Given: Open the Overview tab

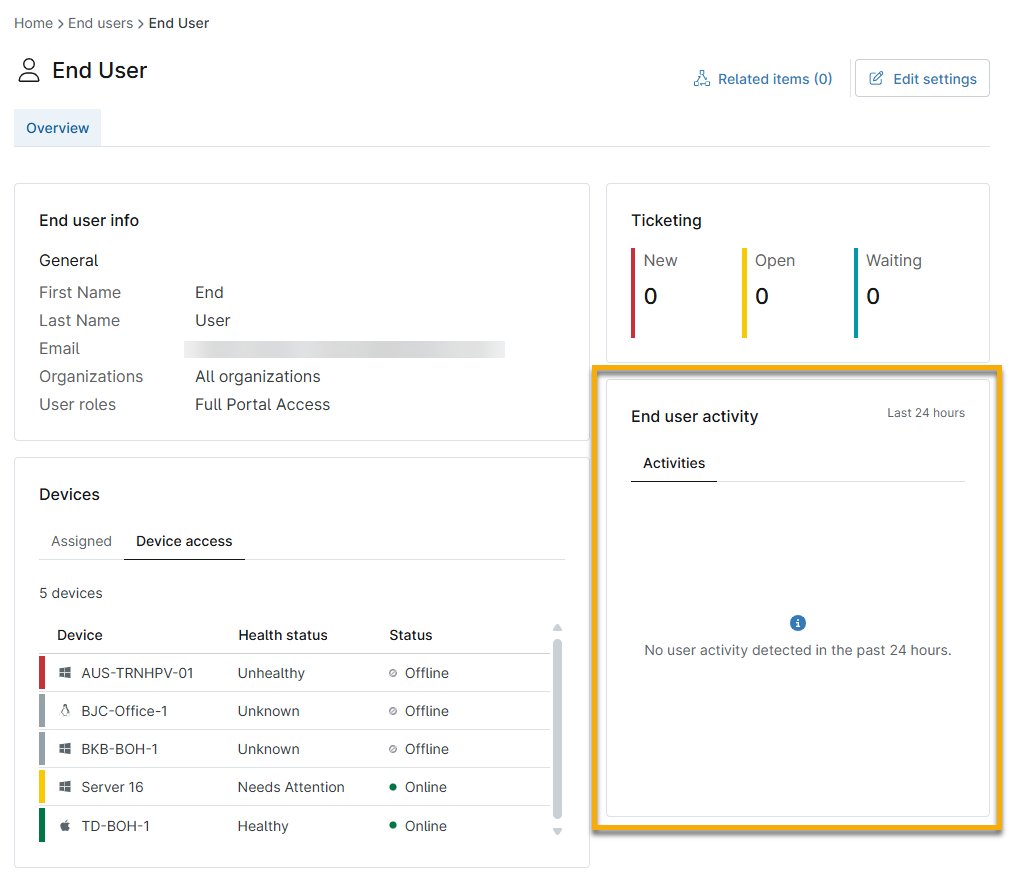Looking at the screenshot, I should point(57,128).
